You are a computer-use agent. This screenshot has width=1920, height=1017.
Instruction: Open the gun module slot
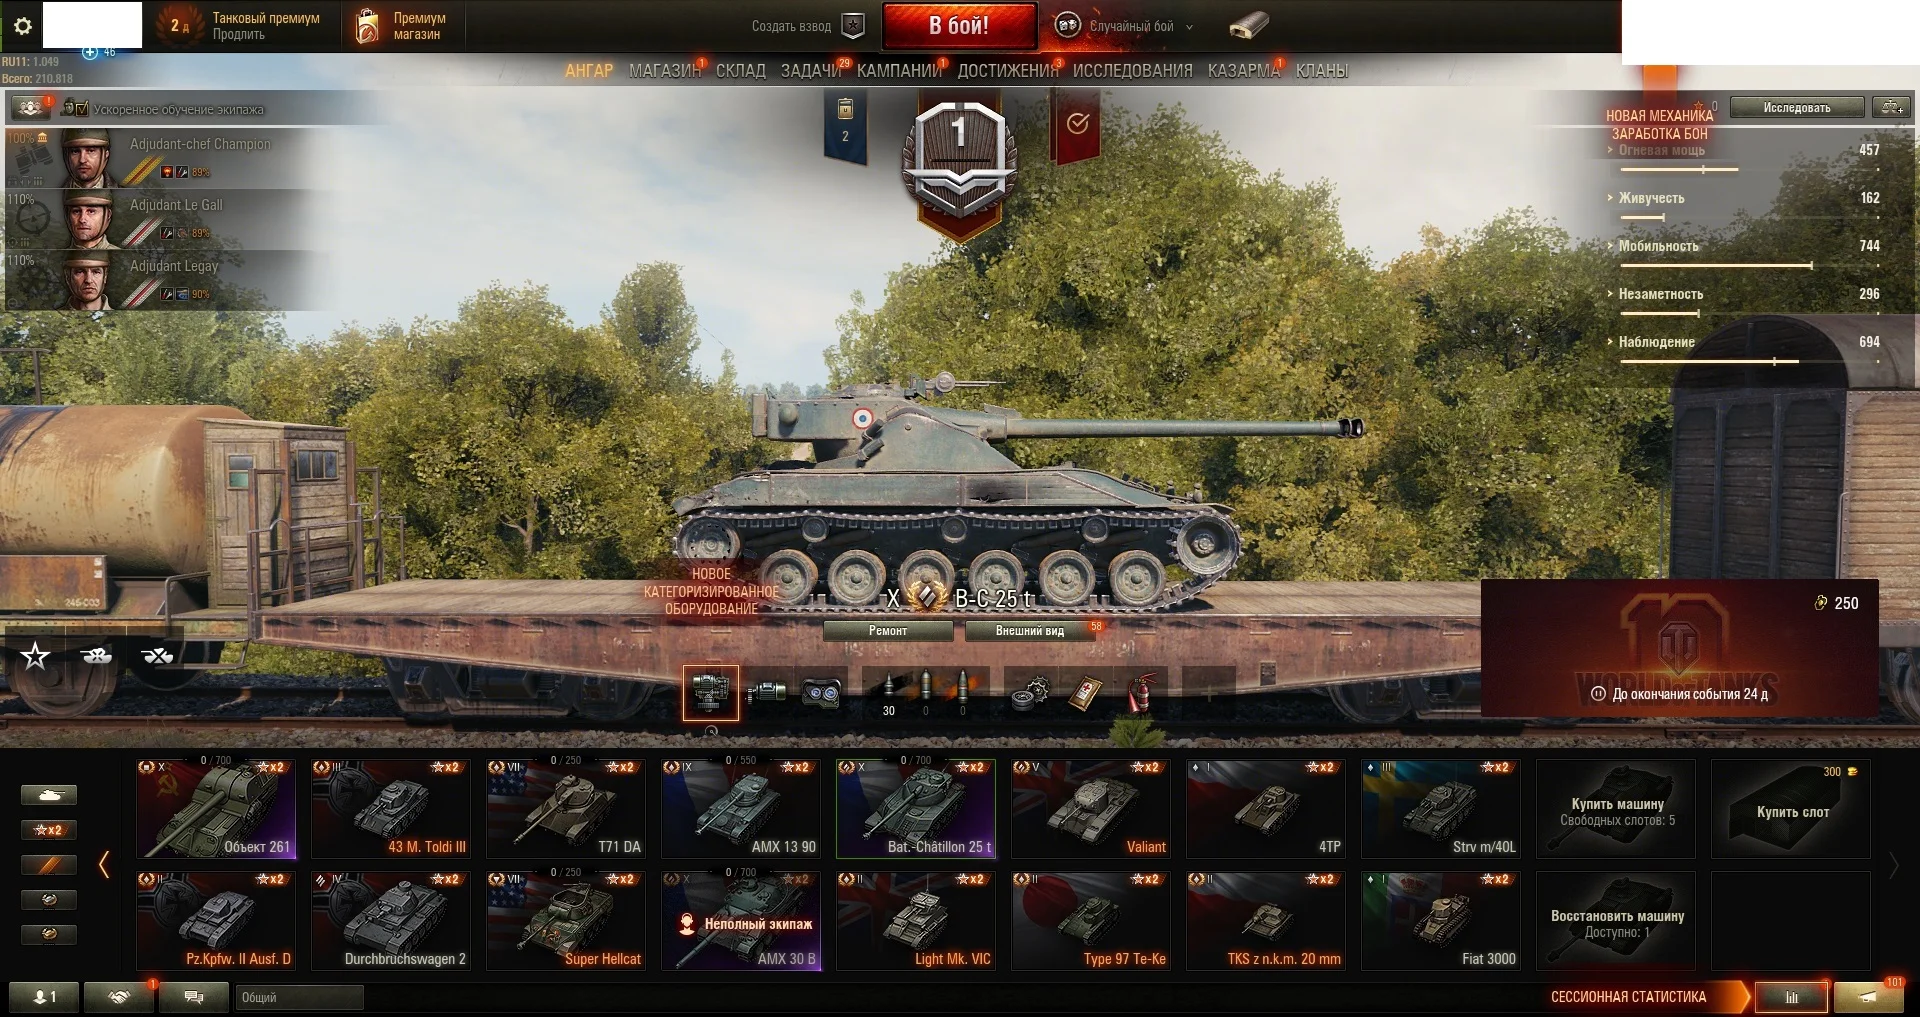766,692
